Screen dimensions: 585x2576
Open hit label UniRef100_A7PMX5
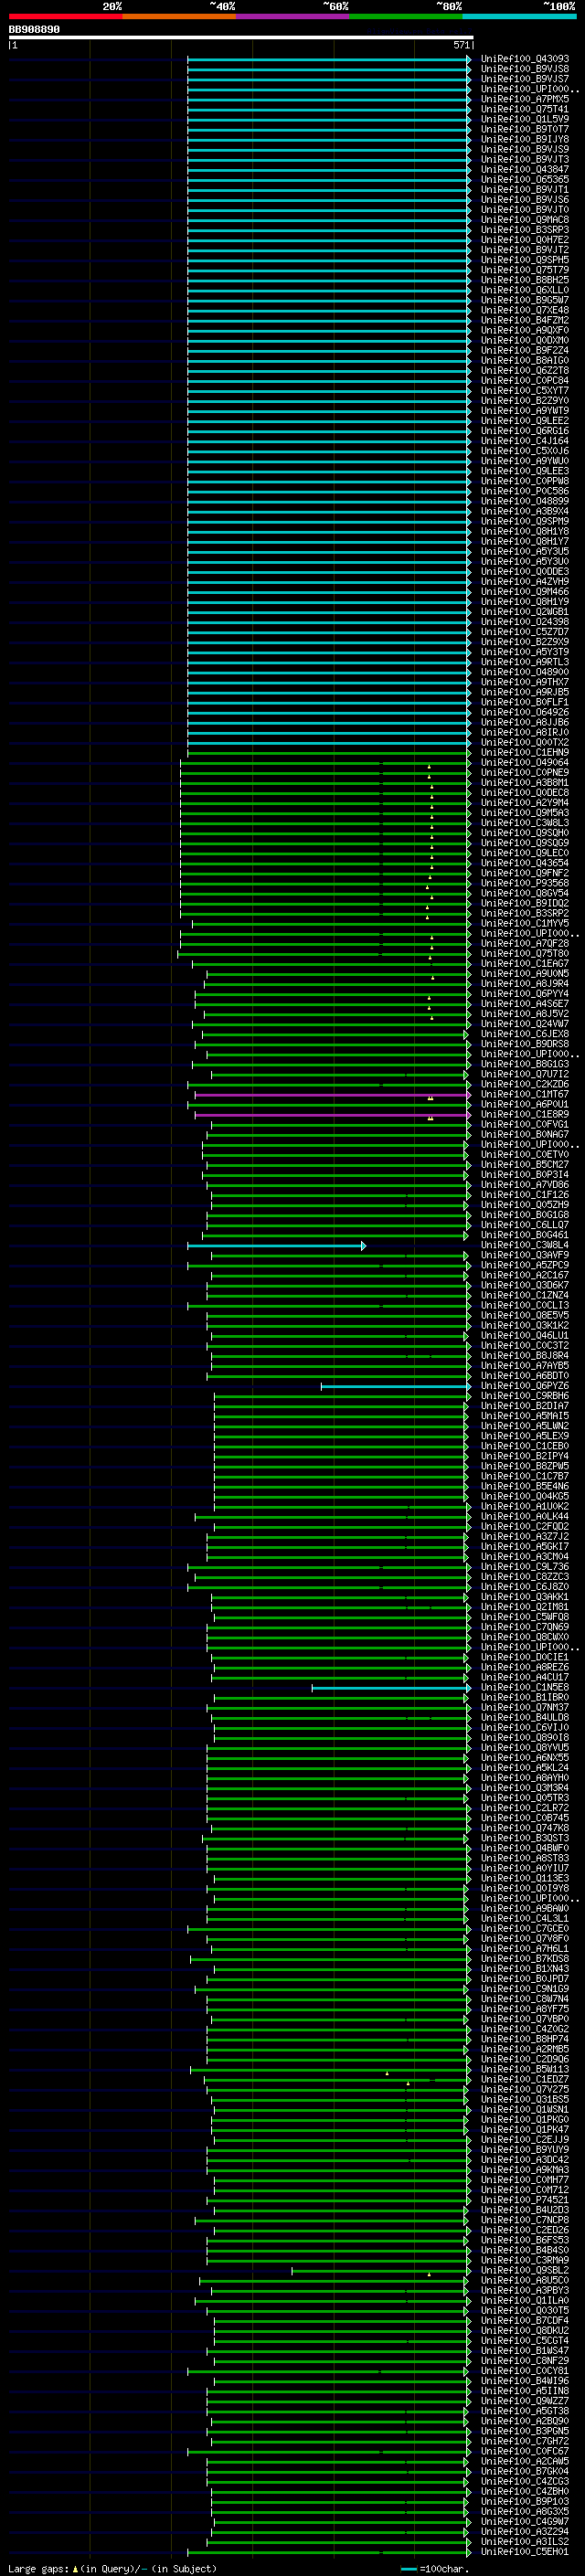pyautogui.click(x=525, y=99)
